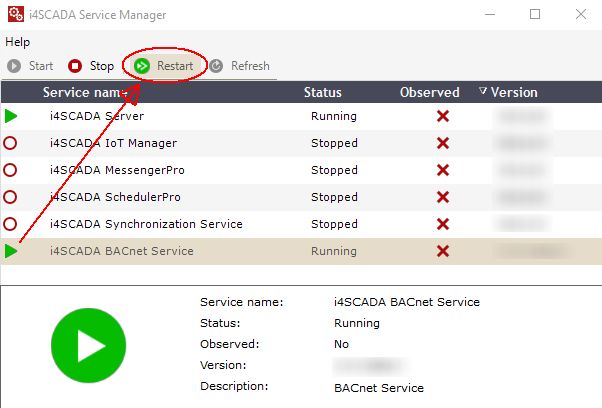
Task: Click Stopped status of SchedulerPro
Action: (334, 197)
